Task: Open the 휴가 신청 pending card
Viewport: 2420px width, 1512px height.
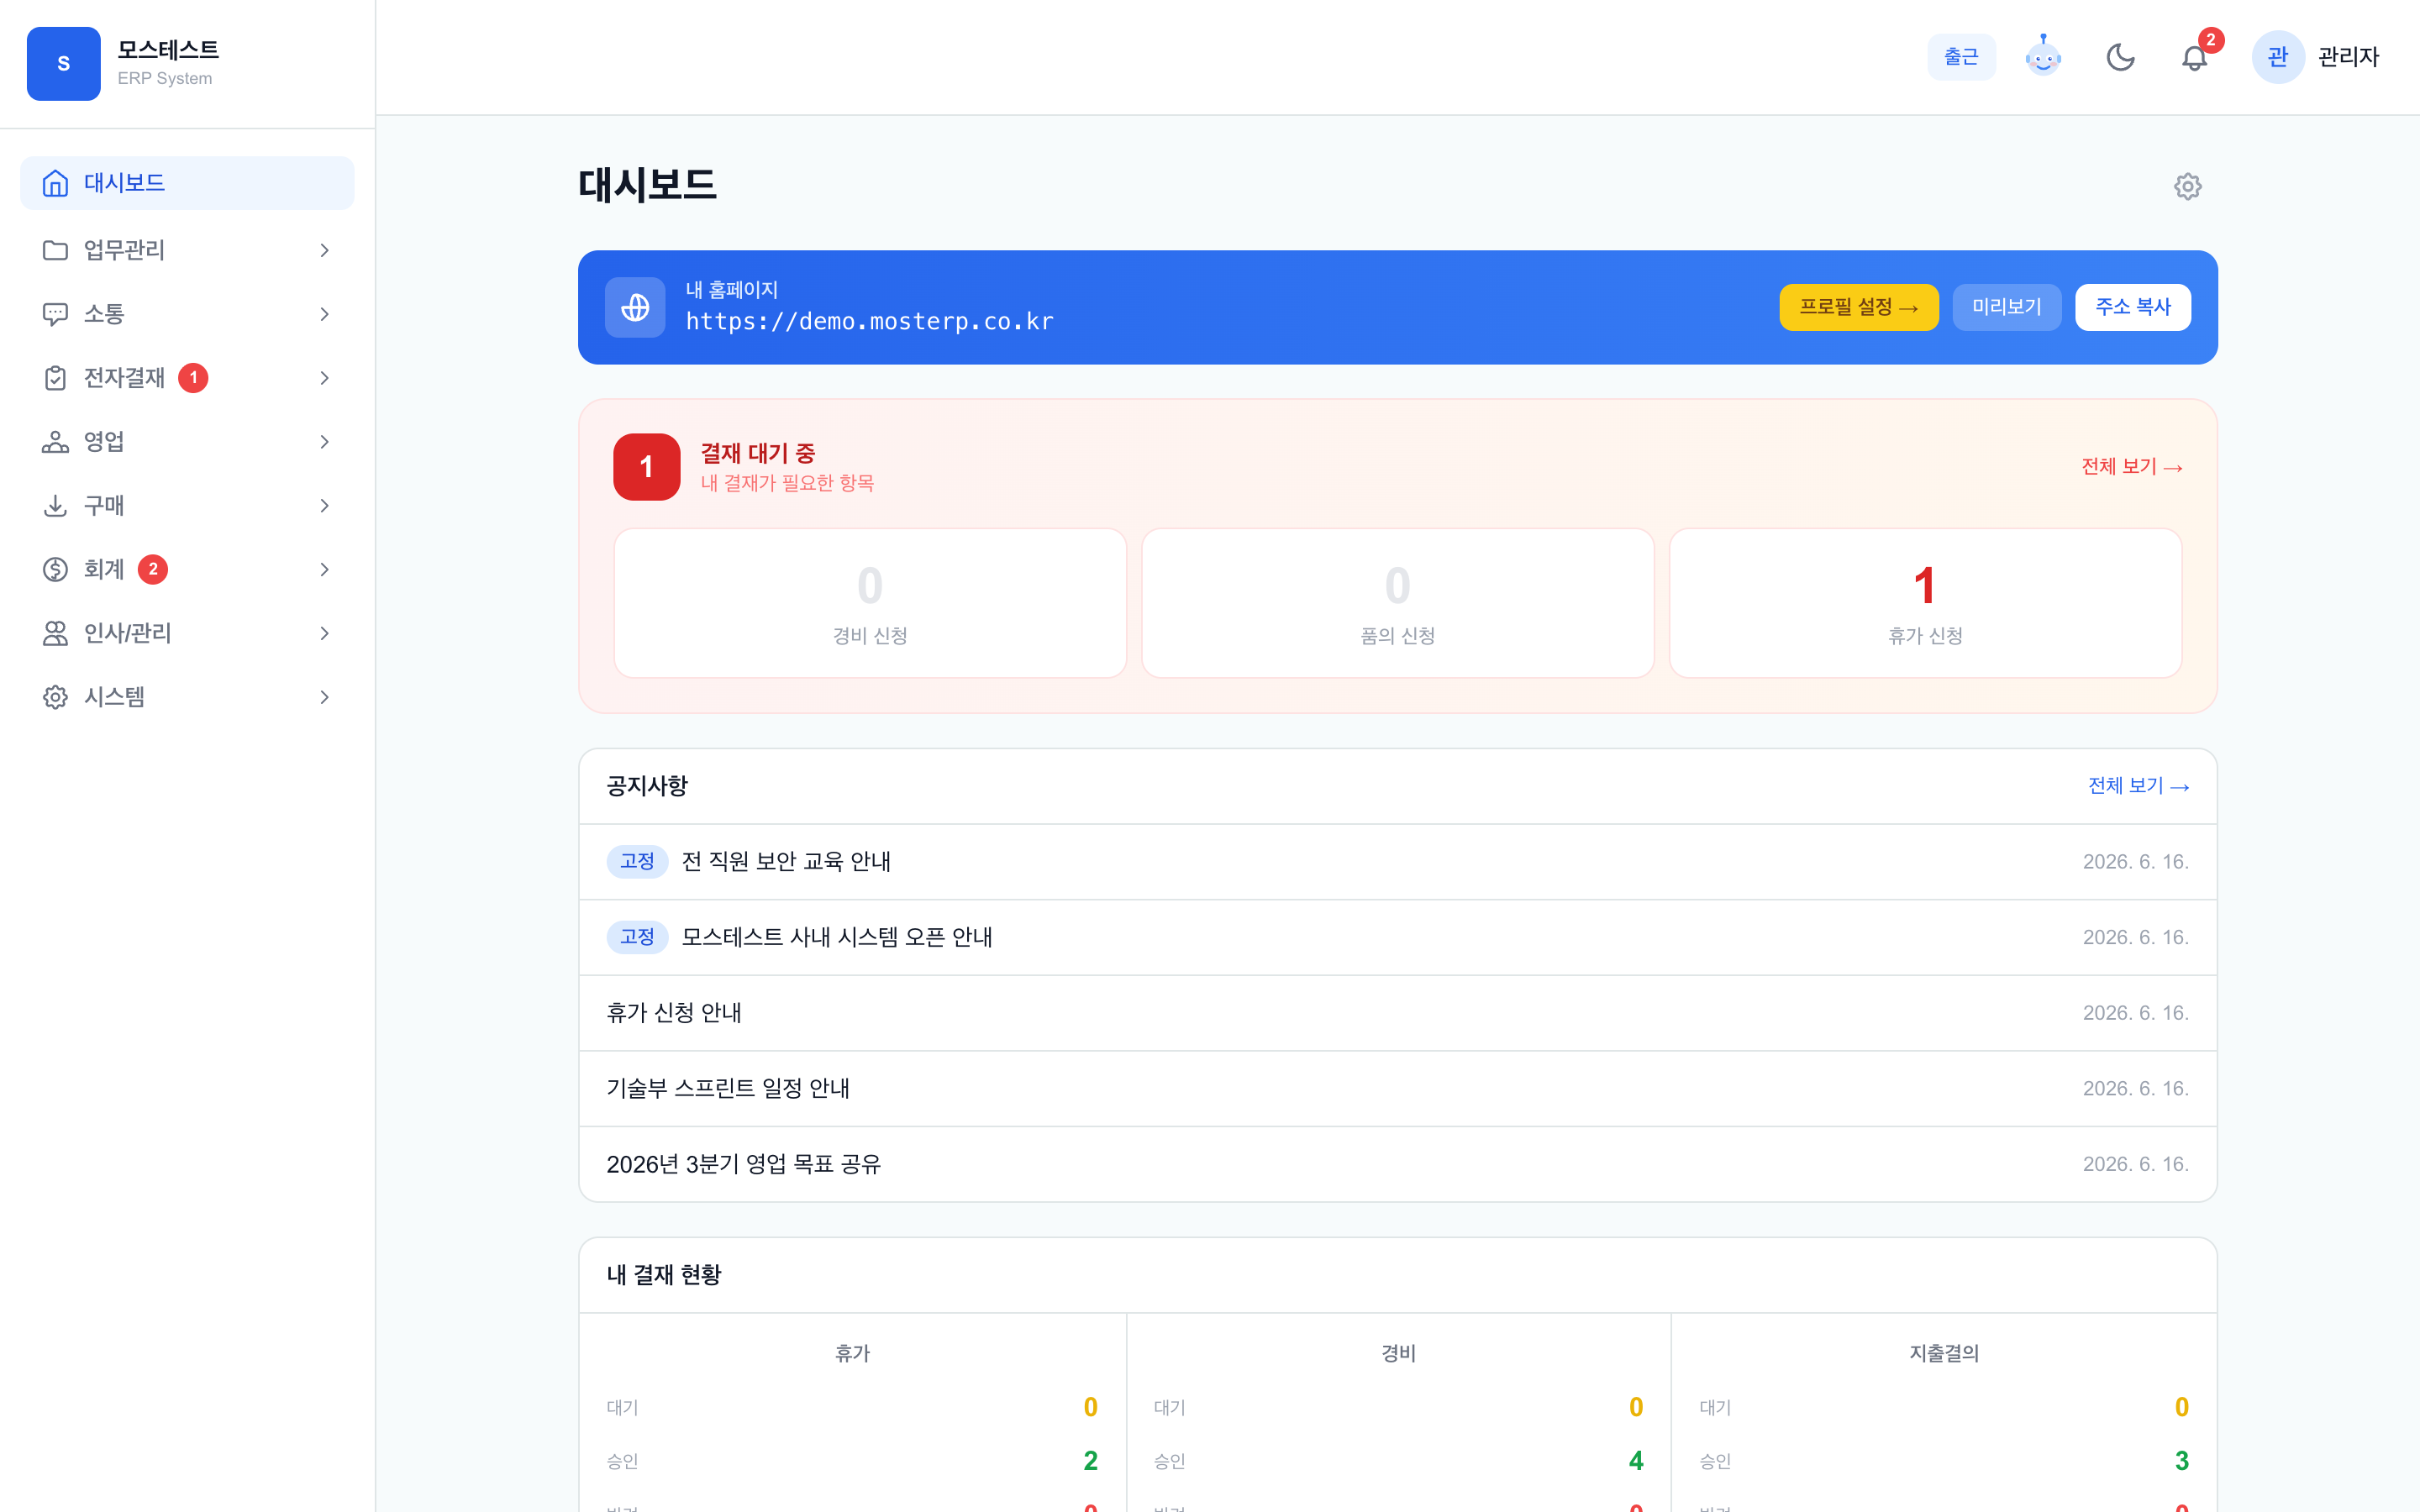Action: click(1925, 603)
